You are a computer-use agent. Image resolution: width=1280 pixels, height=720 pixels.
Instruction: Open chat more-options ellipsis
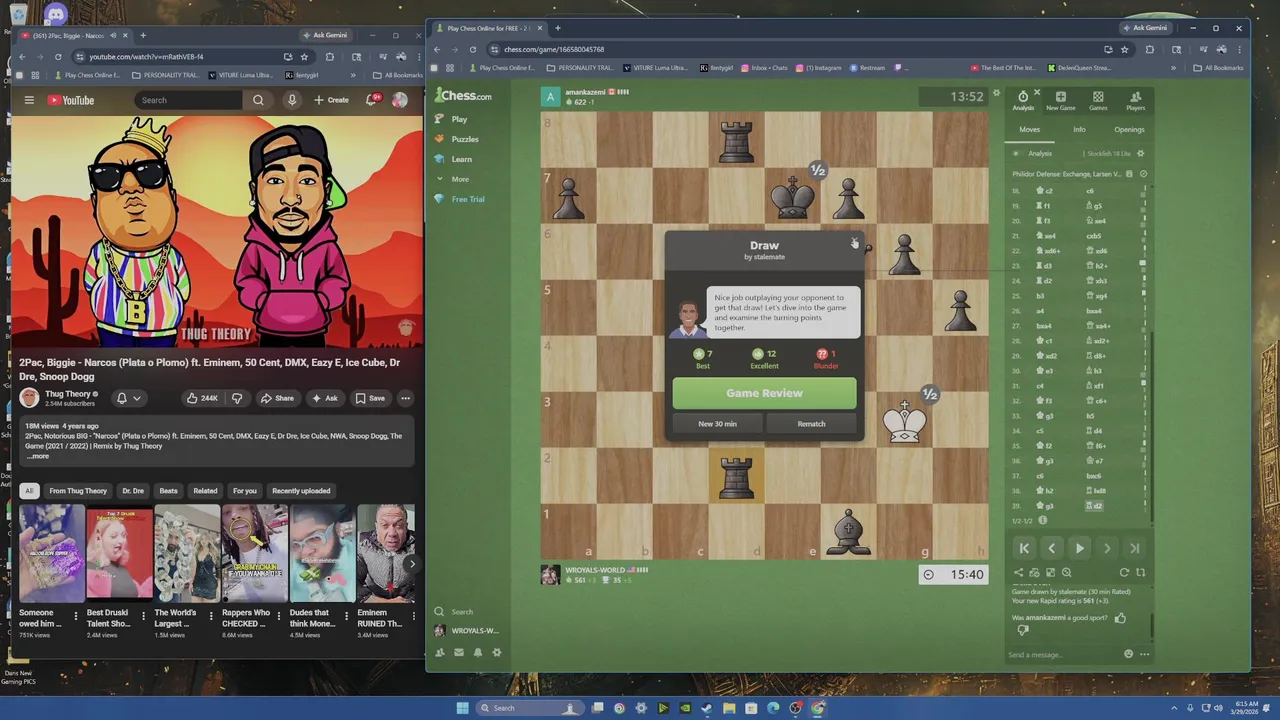1144,654
